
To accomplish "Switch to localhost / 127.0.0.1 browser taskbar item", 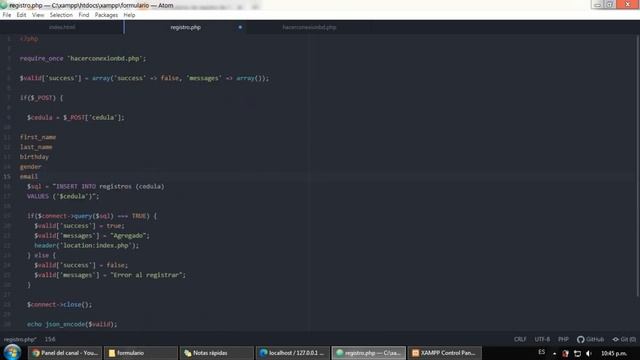I will click(292, 353).
